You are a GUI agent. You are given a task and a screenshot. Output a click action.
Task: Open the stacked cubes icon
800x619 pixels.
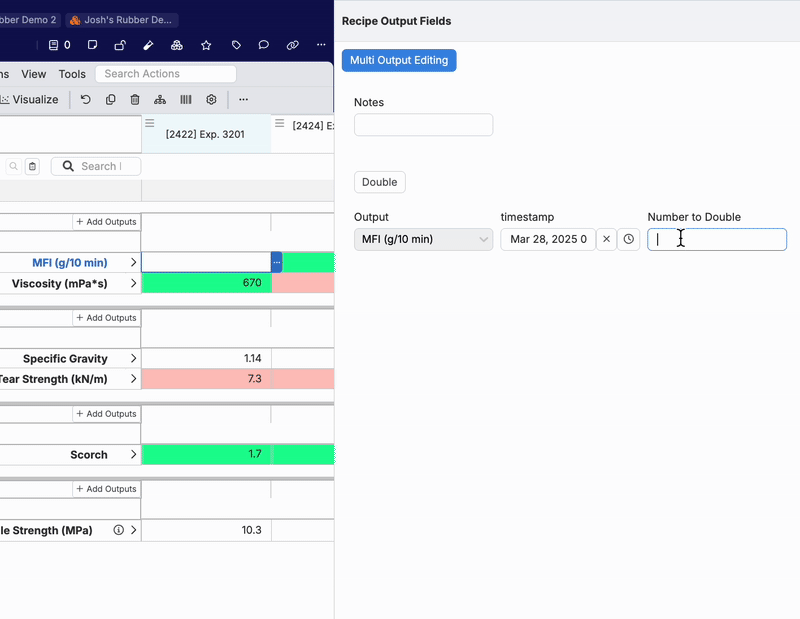click(x=177, y=45)
